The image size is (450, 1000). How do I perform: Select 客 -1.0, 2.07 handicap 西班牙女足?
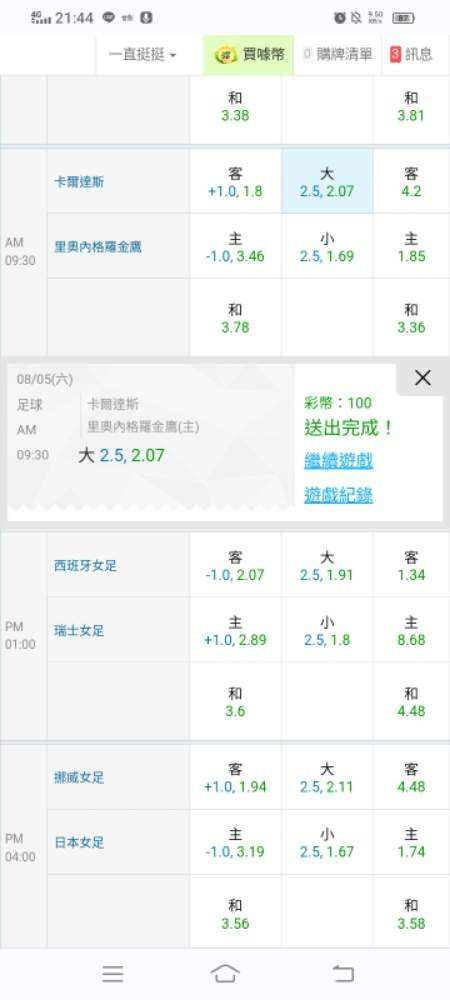(235, 566)
